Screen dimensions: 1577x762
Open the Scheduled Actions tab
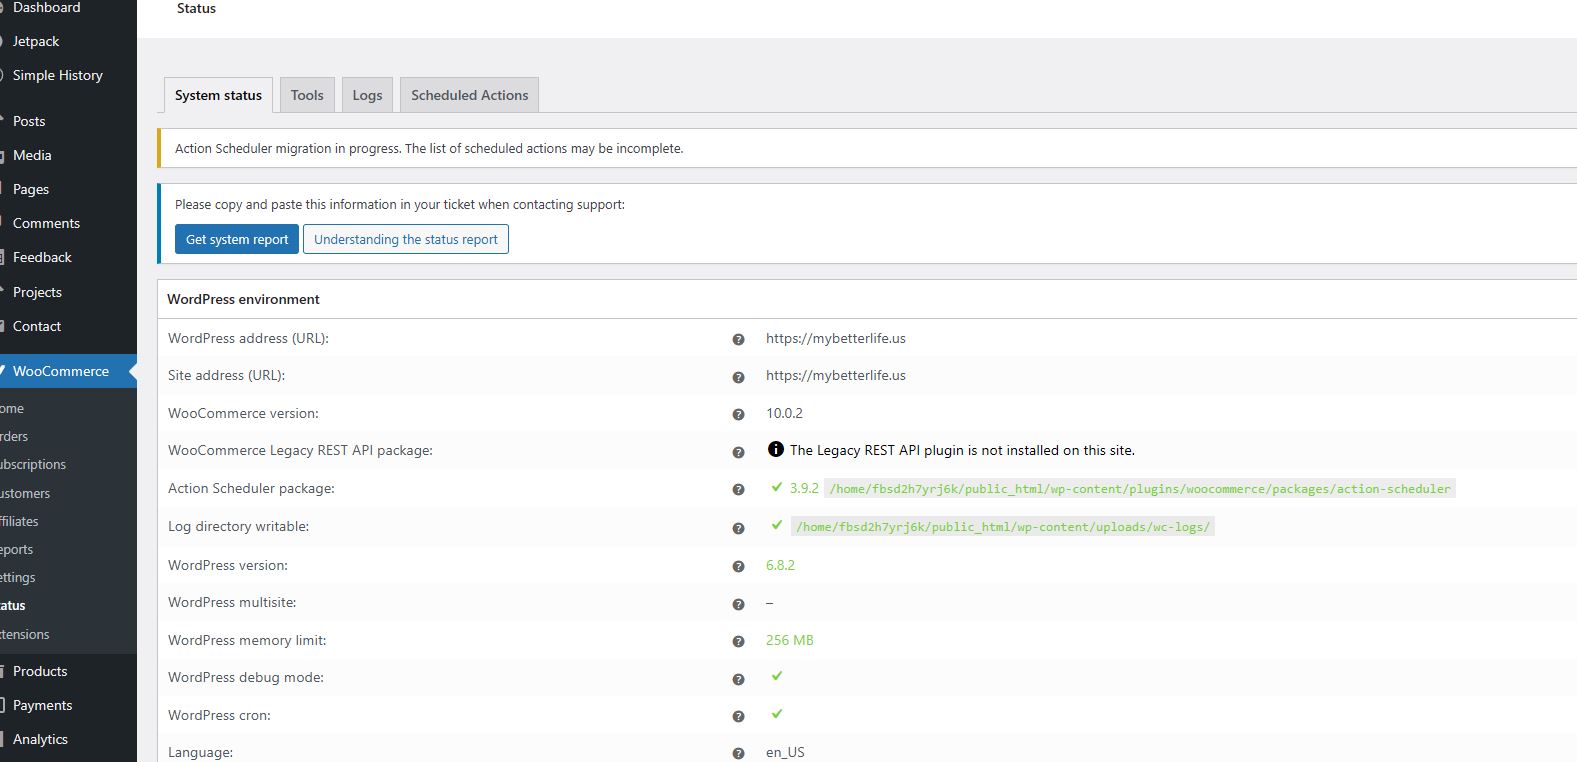[469, 95]
